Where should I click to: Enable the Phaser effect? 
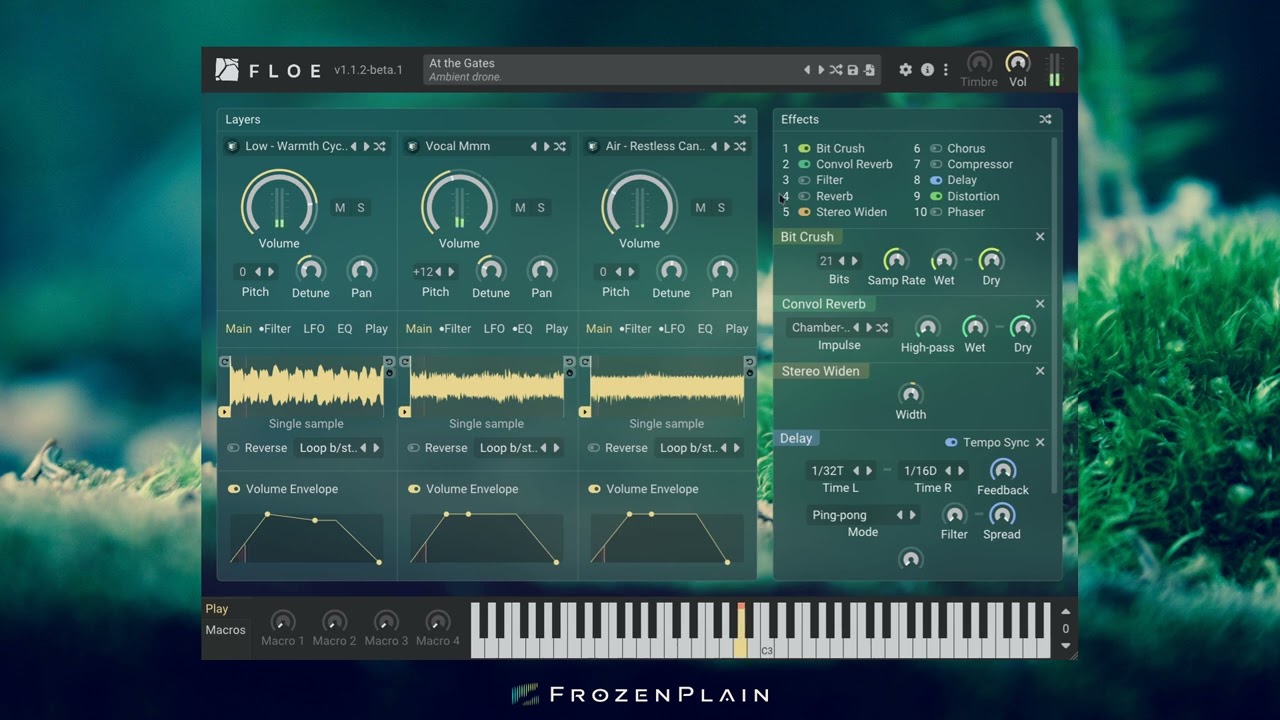pyautogui.click(x=936, y=212)
